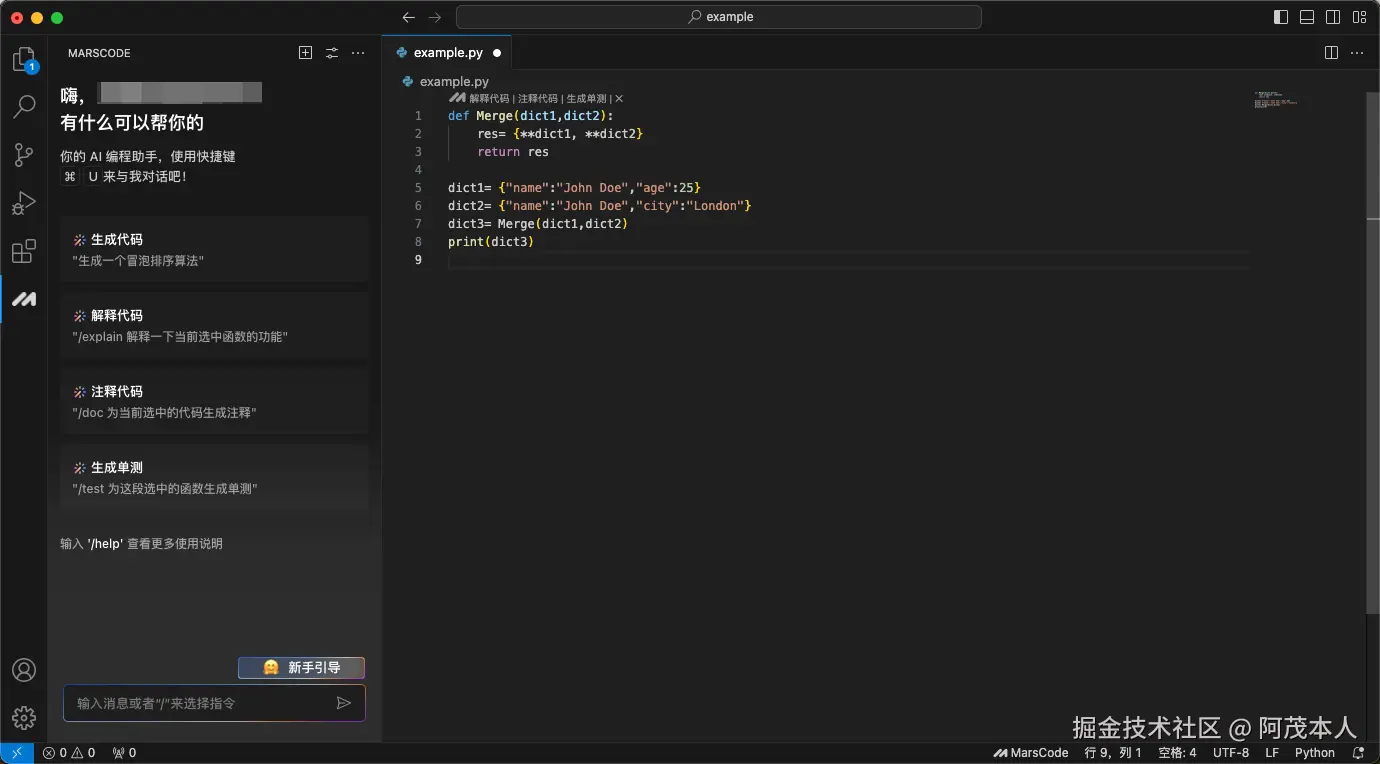Open the Extensions view

point(24,251)
